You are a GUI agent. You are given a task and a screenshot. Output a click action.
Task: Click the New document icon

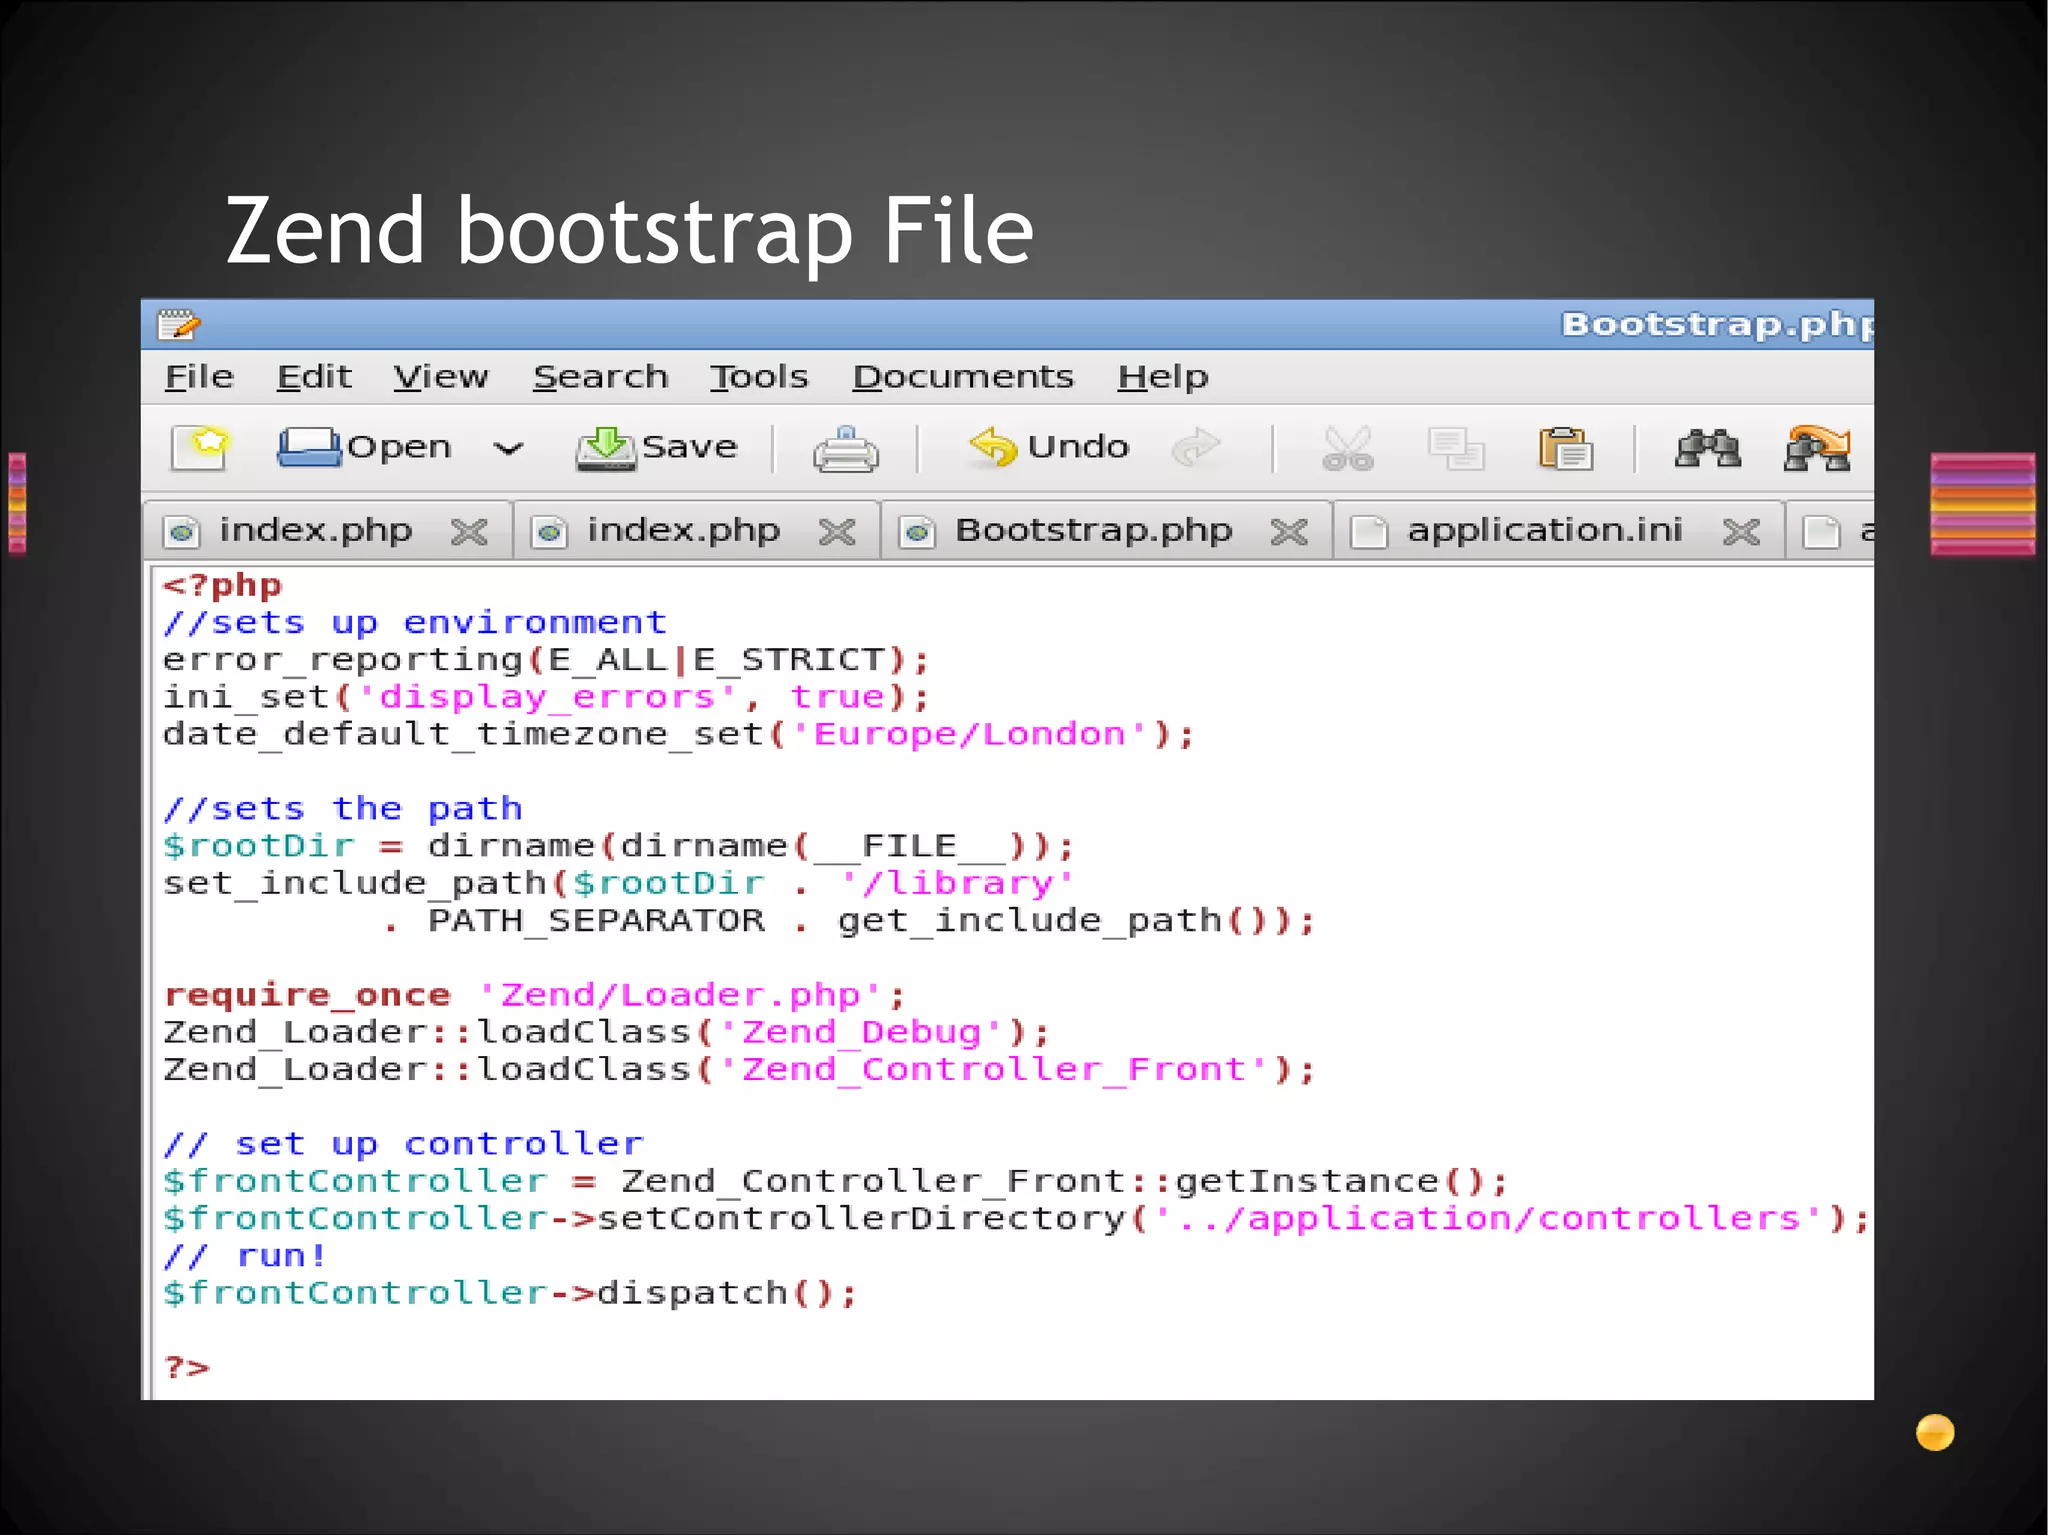(x=200, y=447)
